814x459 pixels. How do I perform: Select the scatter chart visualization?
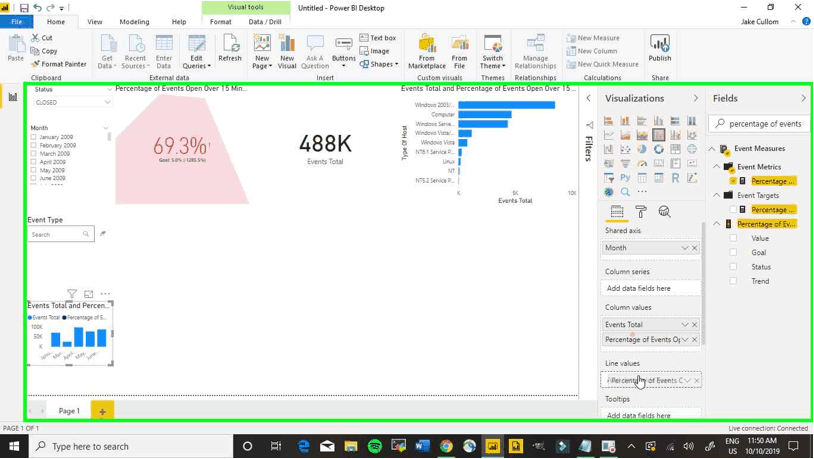(625, 149)
